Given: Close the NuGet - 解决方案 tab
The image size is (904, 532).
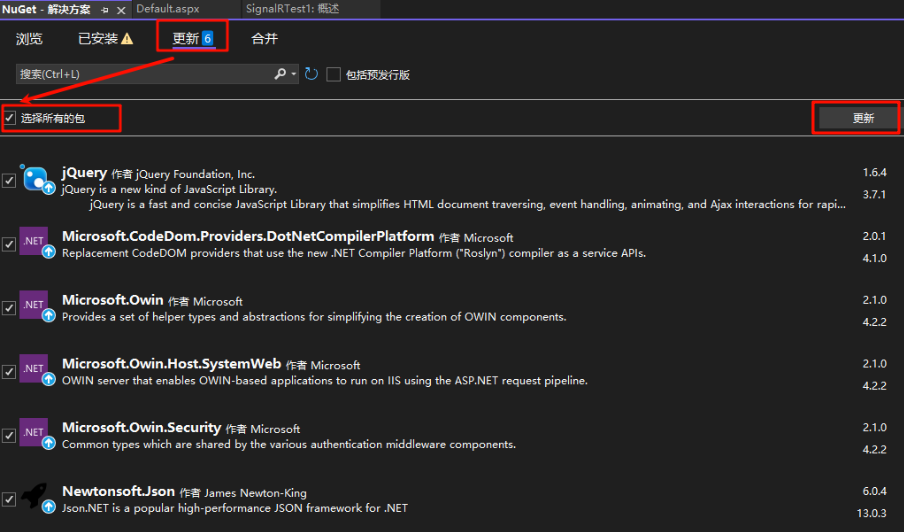Looking at the screenshot, I should click(x=121, y=10).
